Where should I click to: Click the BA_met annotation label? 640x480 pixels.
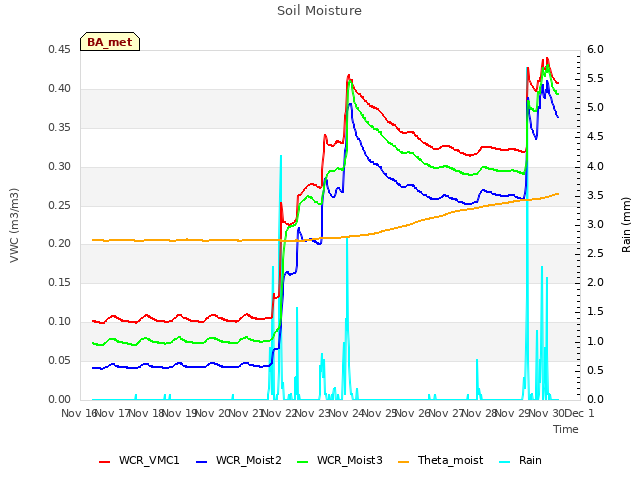110,42
